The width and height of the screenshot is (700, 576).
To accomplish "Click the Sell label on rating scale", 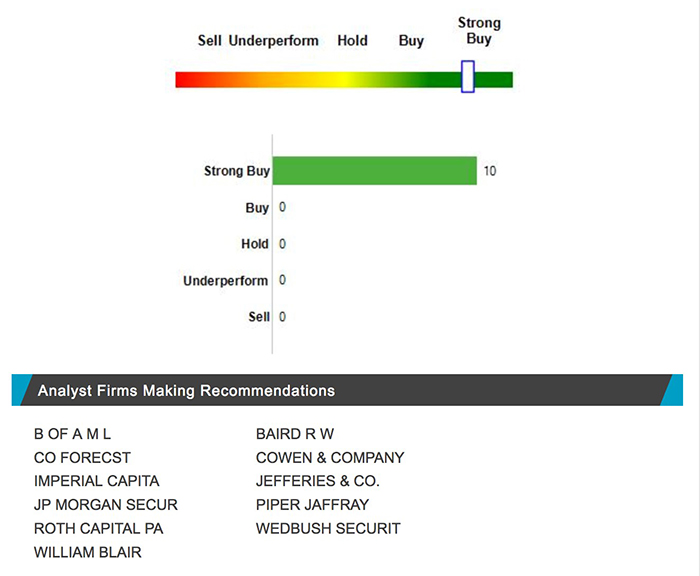I will [x=210, y=41].
